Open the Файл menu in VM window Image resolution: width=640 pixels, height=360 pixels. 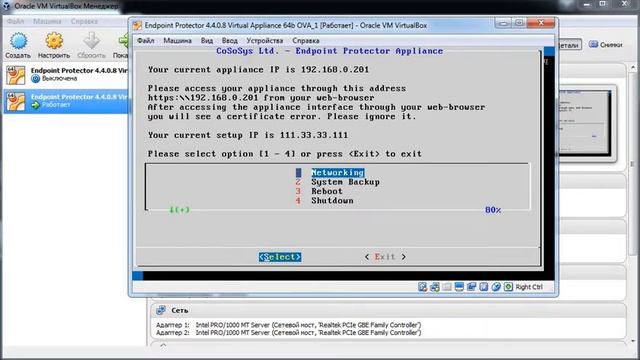(145, 40)
